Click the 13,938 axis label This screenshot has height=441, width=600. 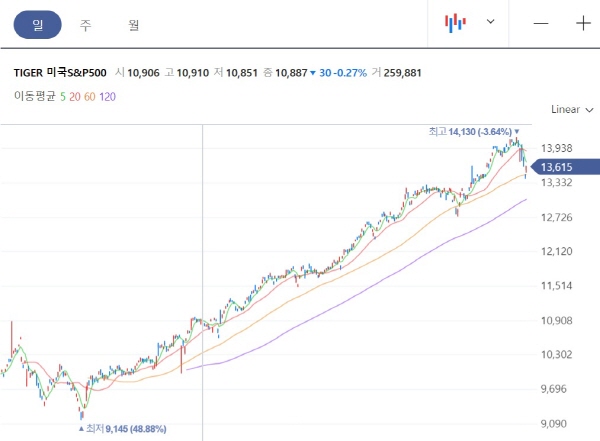click(x=556, y=148)
